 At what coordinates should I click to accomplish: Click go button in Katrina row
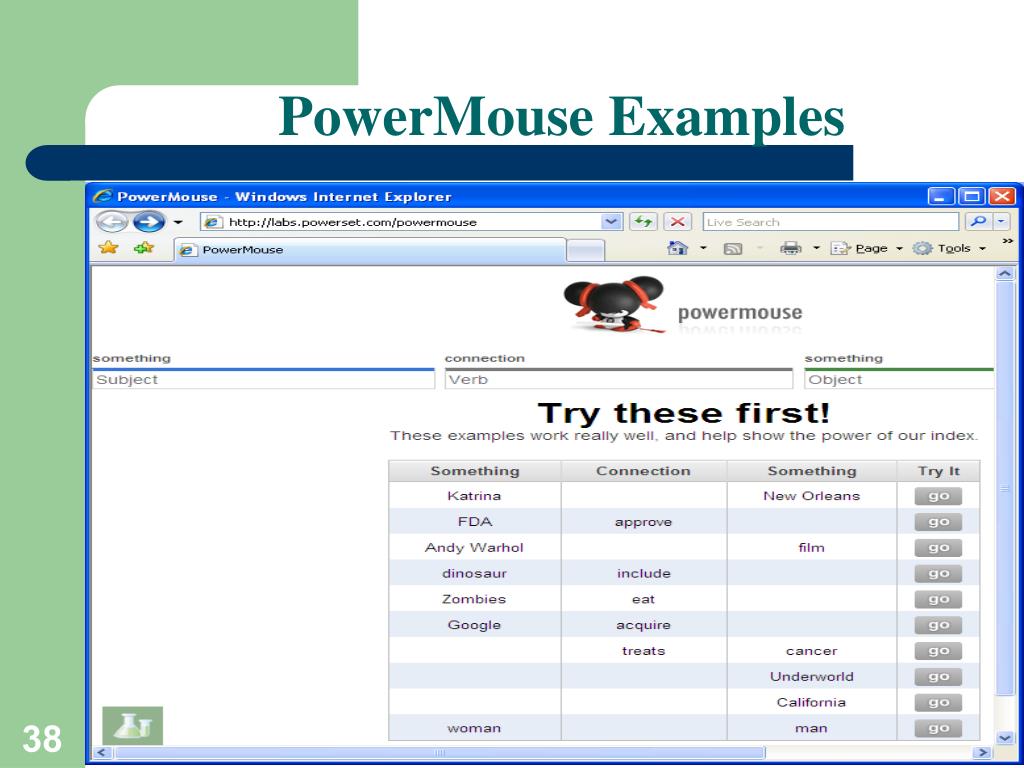(x=938, y=496)
